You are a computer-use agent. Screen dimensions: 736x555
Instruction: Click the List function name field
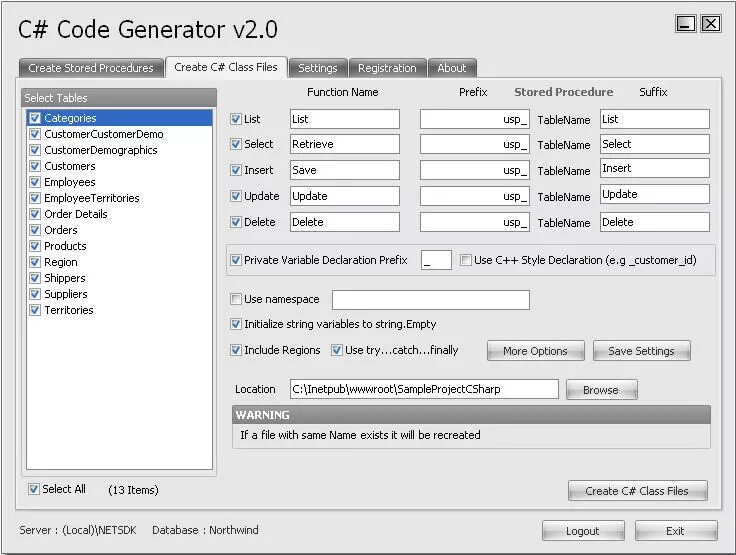coord(345,119)
